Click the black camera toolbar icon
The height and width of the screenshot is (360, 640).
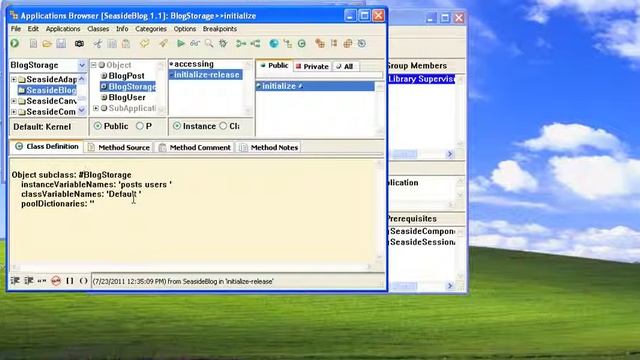tap(79, 44)
